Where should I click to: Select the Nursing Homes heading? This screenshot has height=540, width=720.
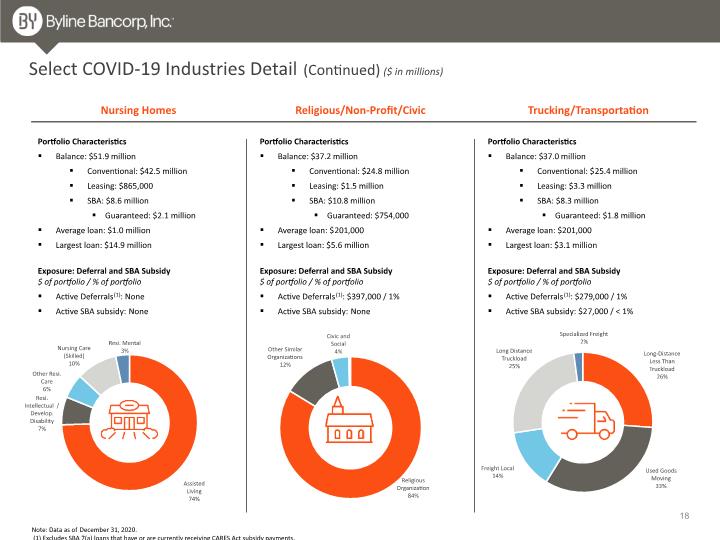(138, 110)
